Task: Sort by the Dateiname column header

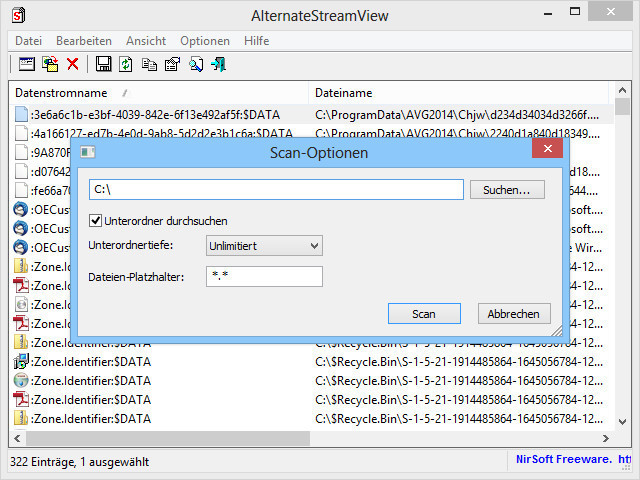Action: point(459,93)
